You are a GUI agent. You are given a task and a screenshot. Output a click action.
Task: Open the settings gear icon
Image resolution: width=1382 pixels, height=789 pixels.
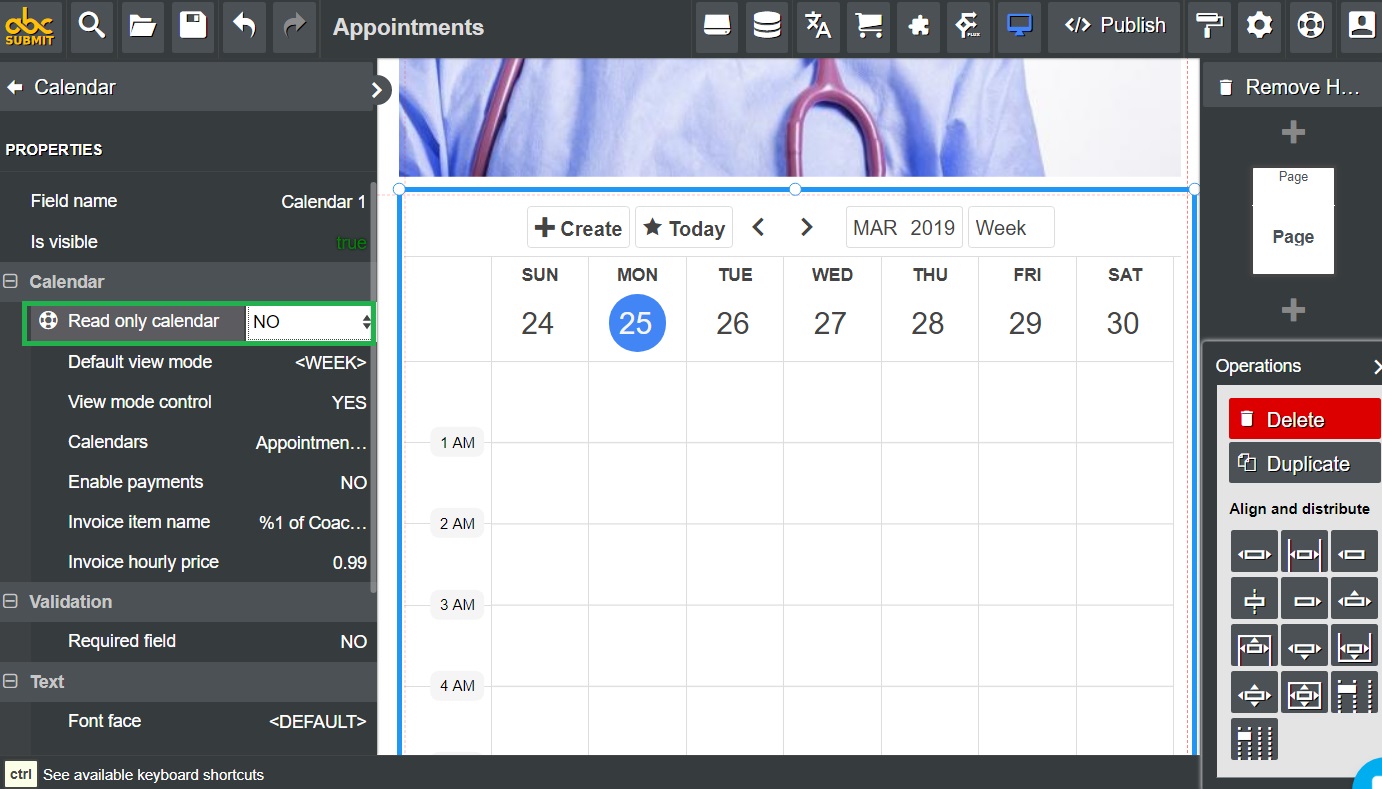point(1260,26)
